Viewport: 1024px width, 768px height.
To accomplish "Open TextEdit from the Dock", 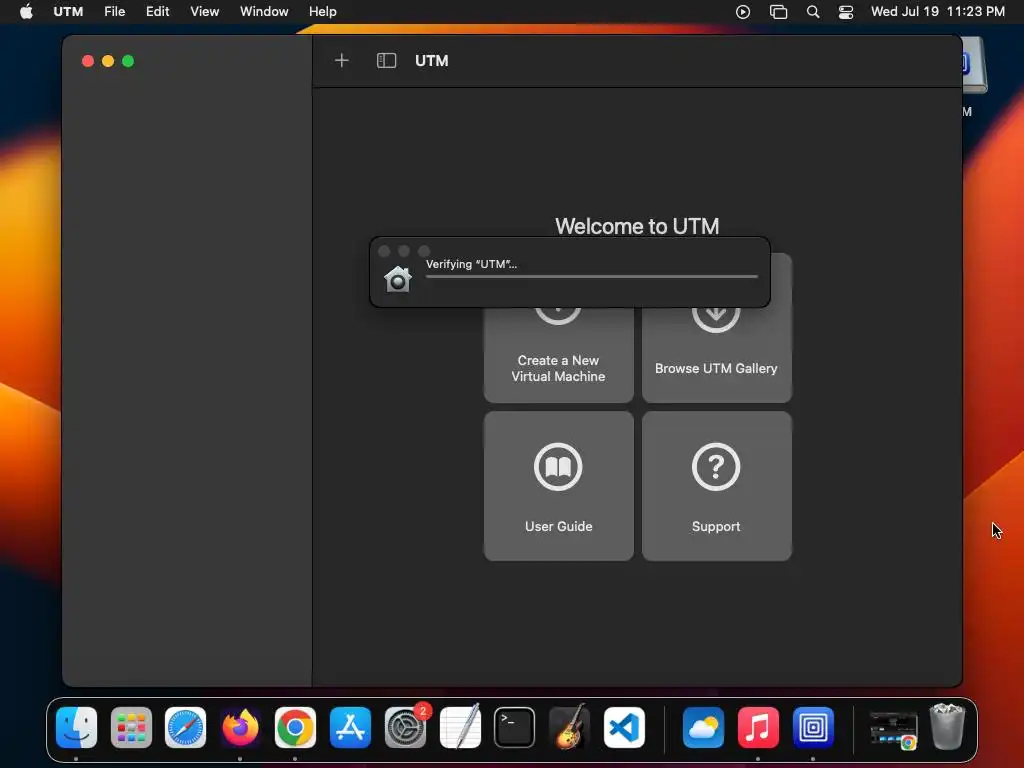I will (x=460, y=727).
